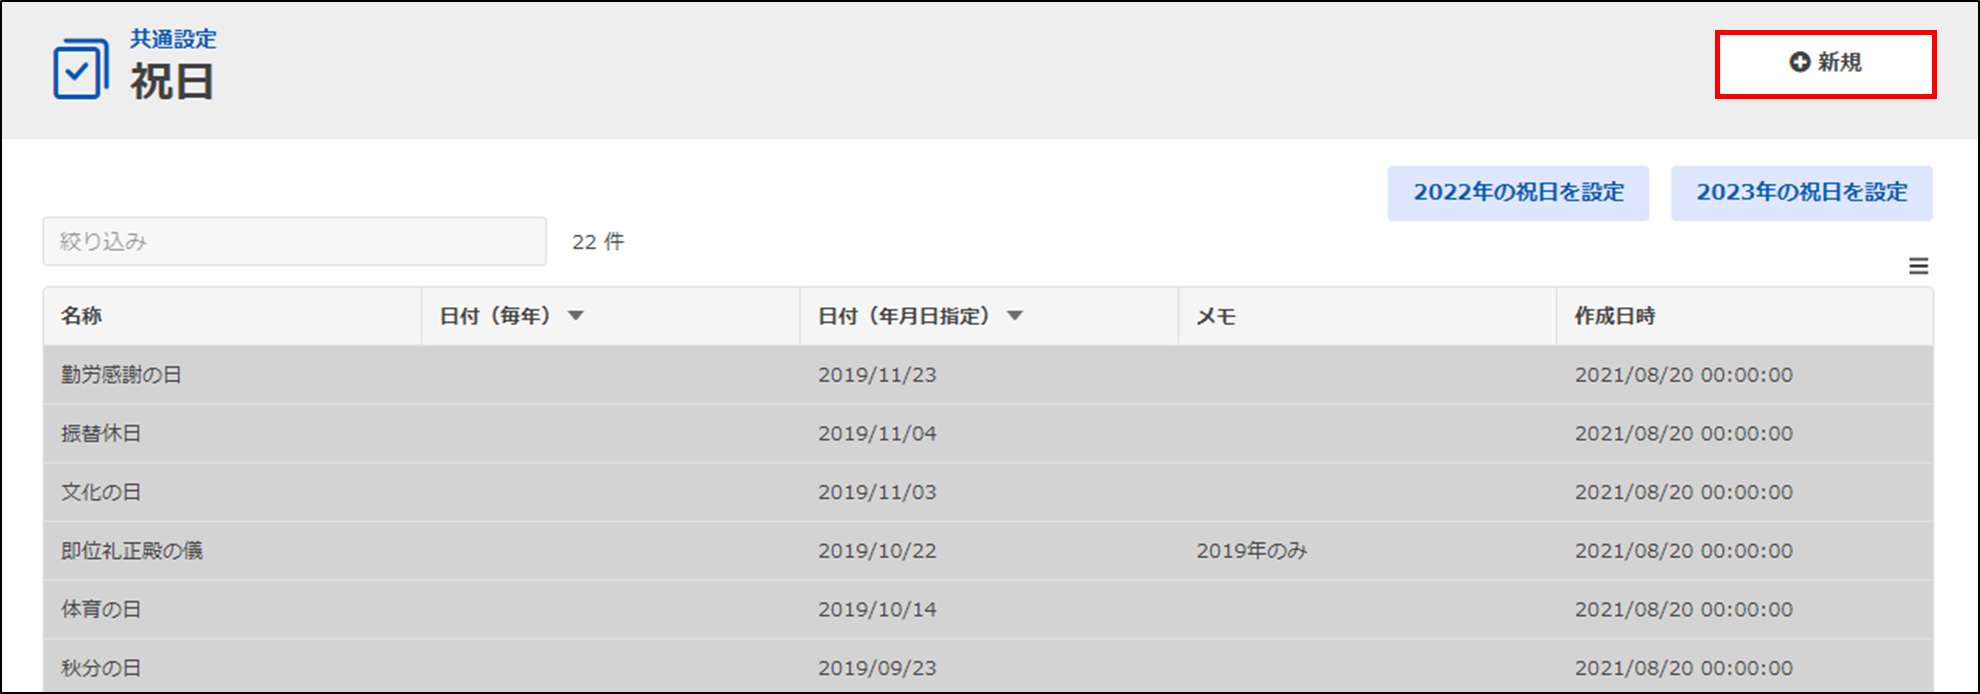
Task: Select the 勤労感謝の日 row
Action: [121, 375]
